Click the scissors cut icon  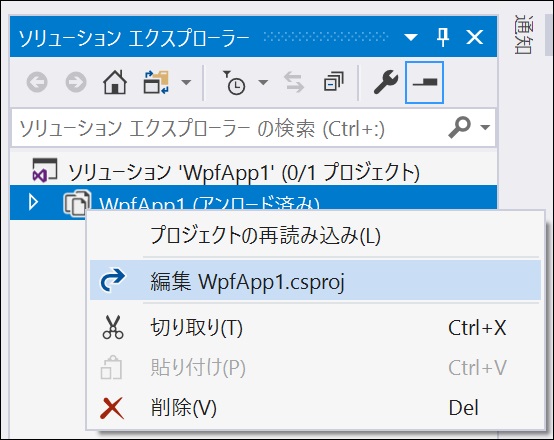click(x=113, y=327)
